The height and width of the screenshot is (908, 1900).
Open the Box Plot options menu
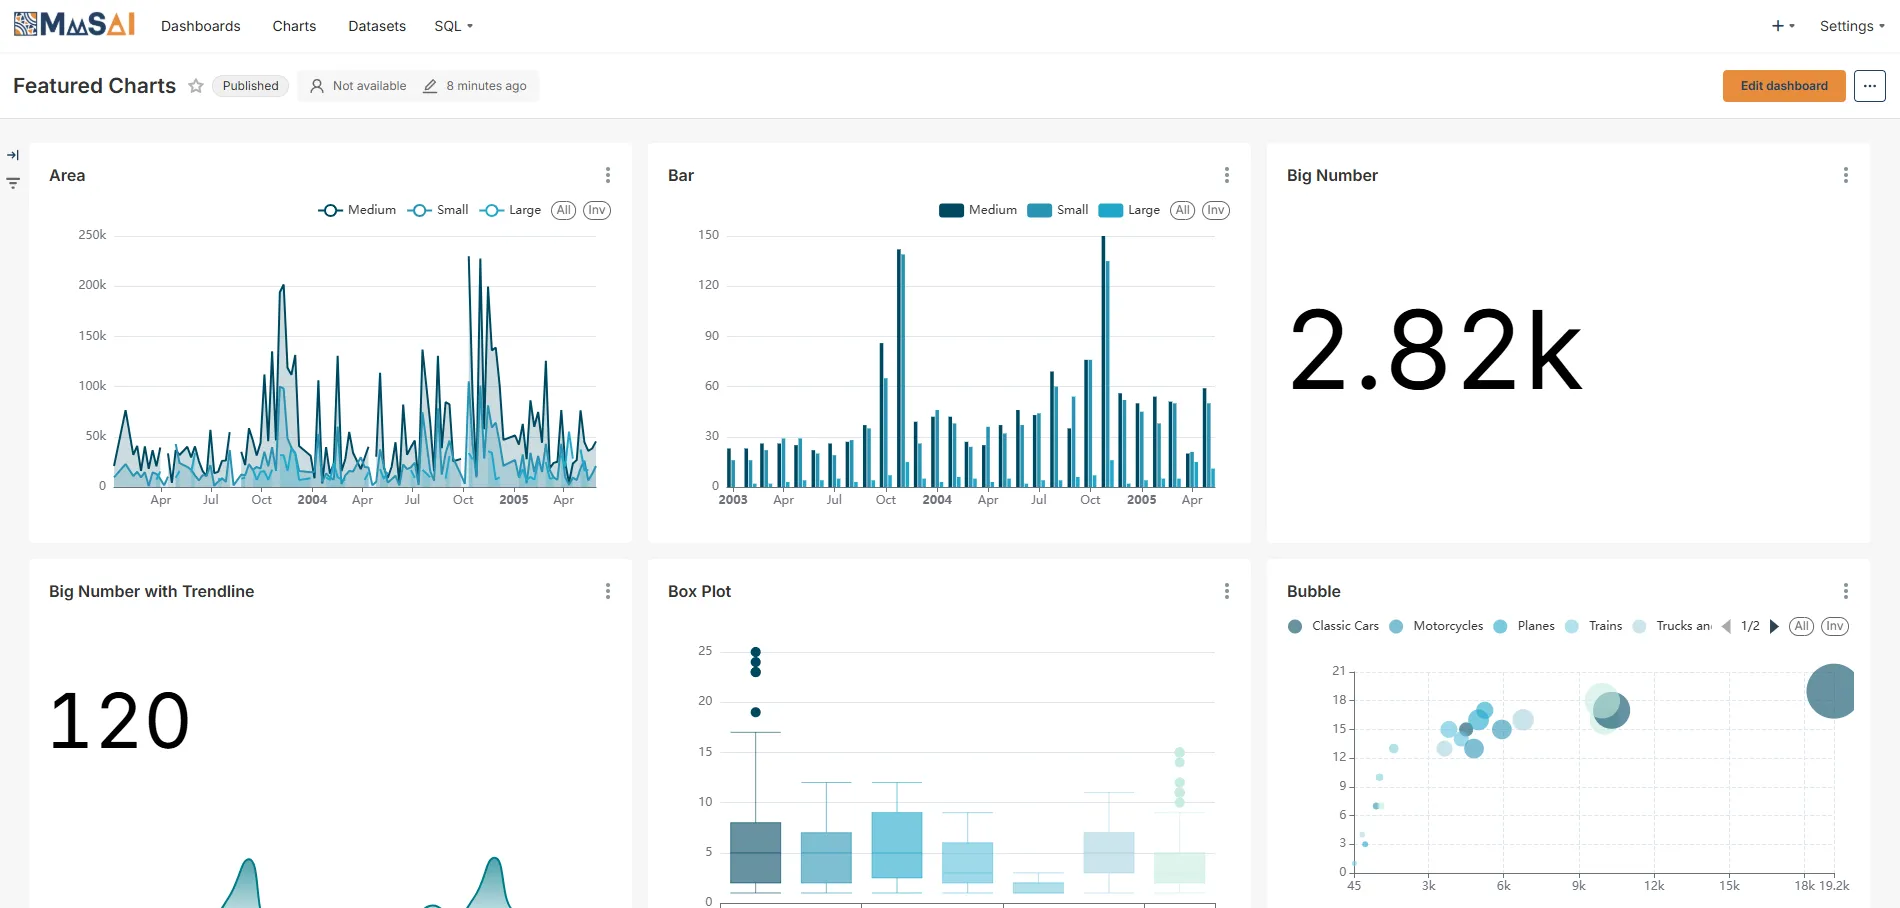pyautogui.click(x=1227, y=591)
